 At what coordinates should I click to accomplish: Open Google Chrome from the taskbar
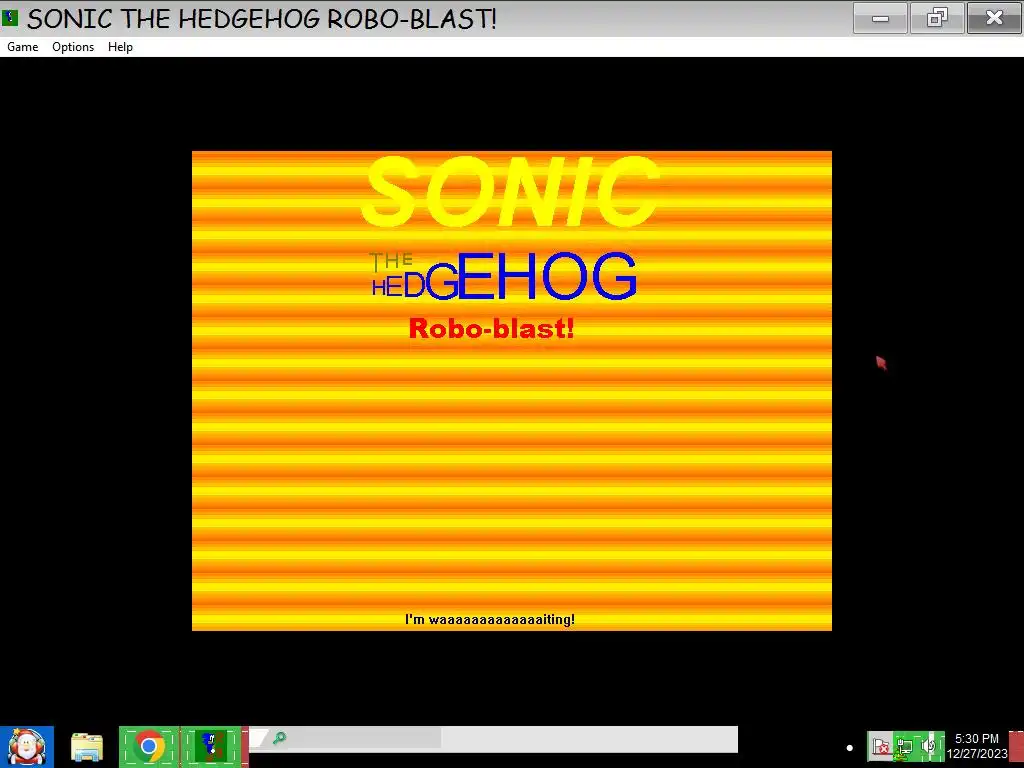[149, 747]
